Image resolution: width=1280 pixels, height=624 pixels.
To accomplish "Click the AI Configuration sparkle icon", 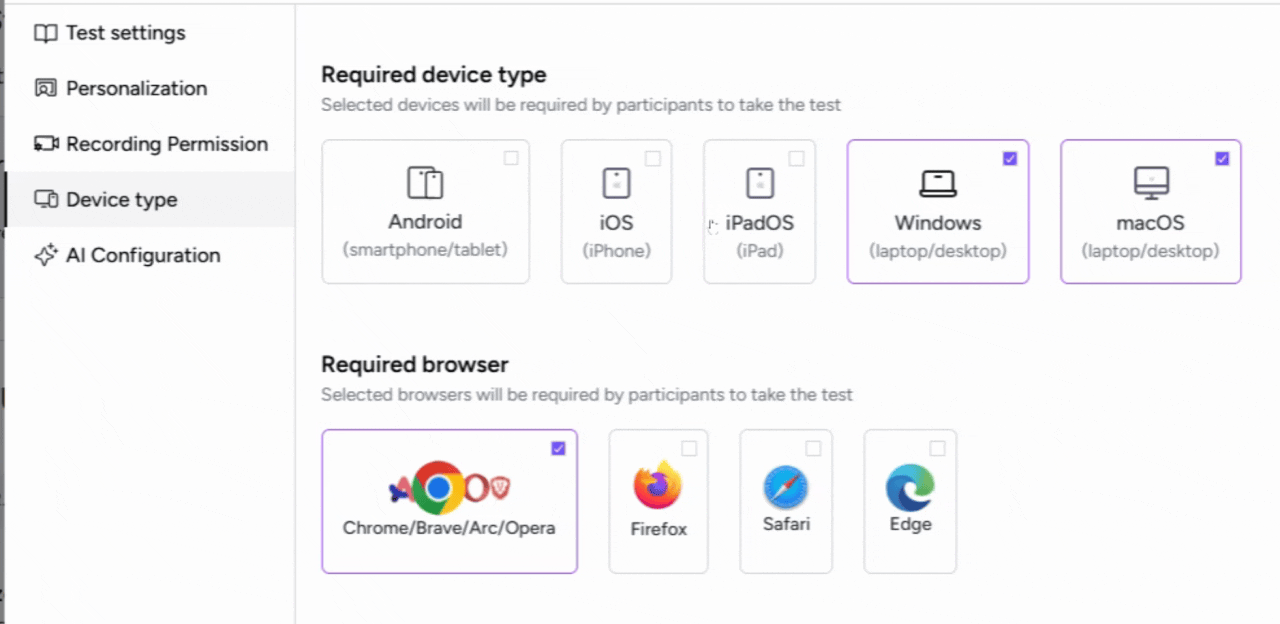I will (45, 255).
